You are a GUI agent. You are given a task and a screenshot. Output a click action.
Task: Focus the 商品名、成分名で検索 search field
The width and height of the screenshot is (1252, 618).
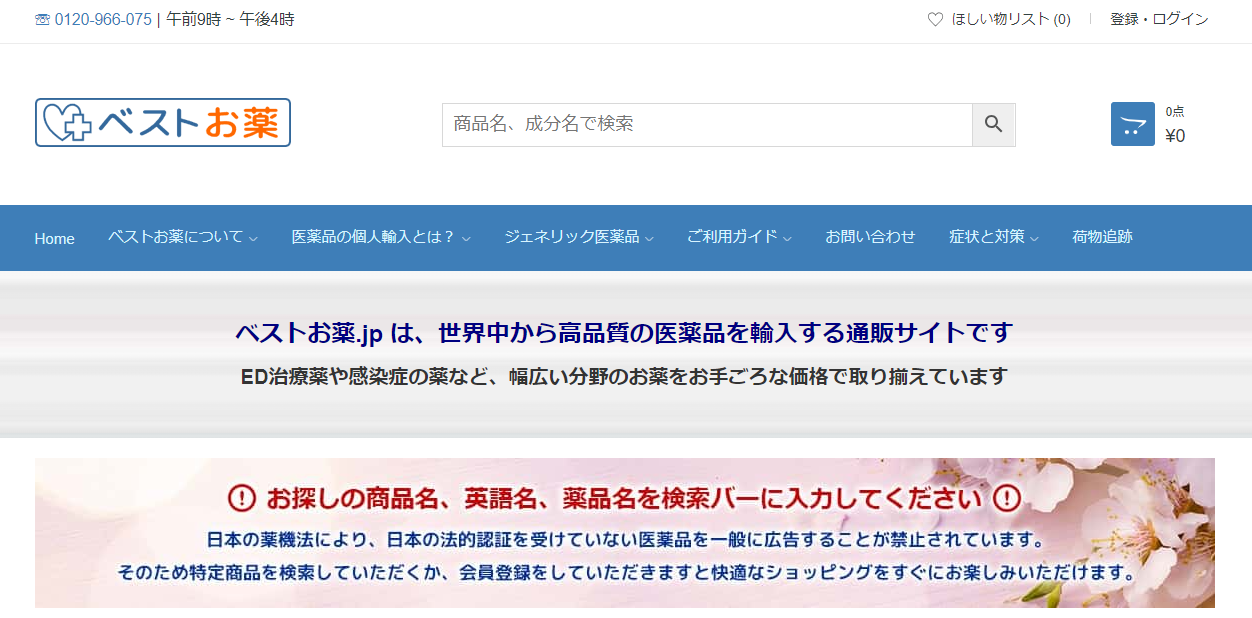[x=706, y=125]
